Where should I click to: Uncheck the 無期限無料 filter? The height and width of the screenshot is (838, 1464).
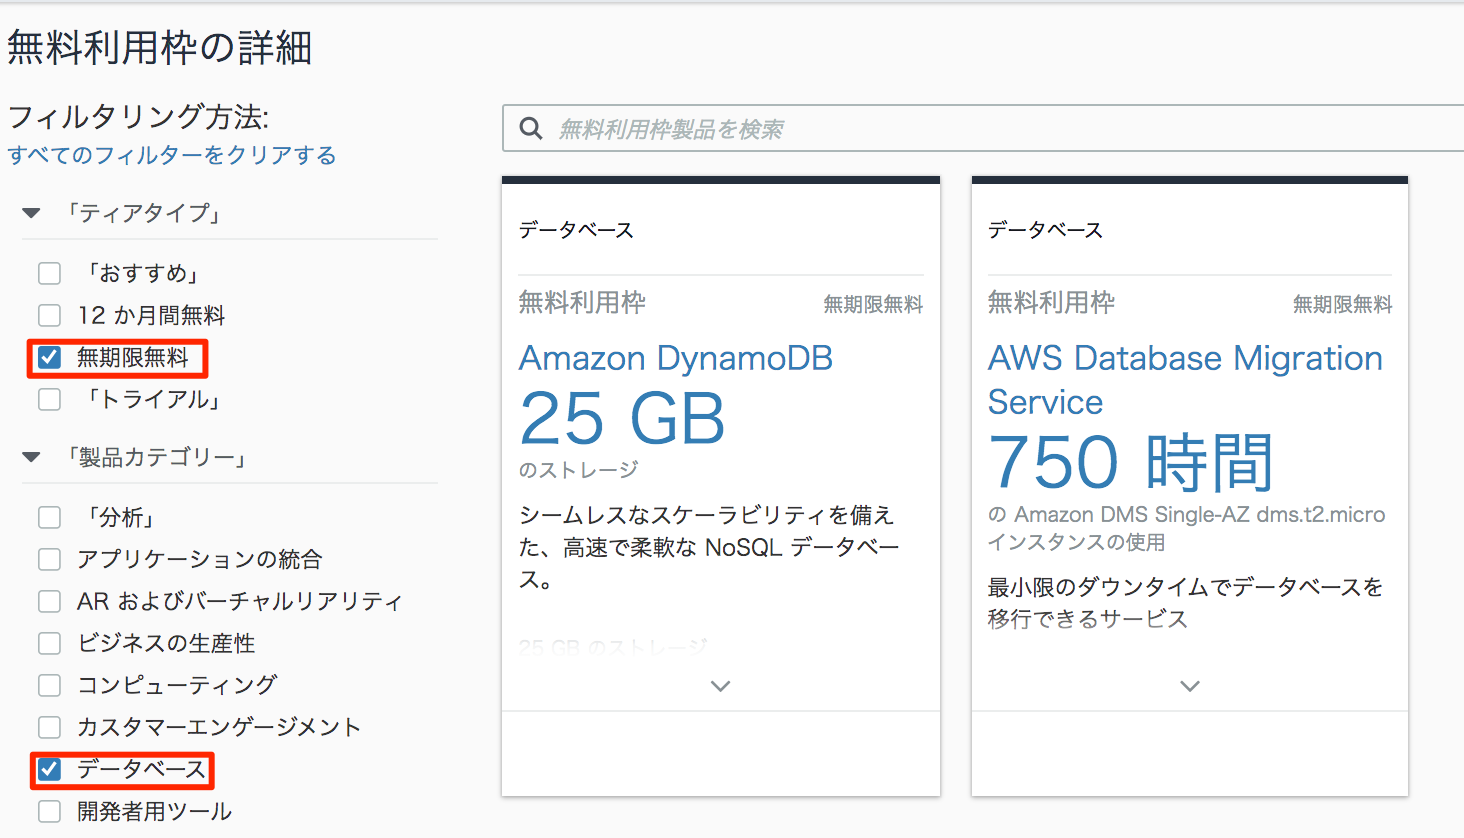pyautogui.click(x=49, y=357)
